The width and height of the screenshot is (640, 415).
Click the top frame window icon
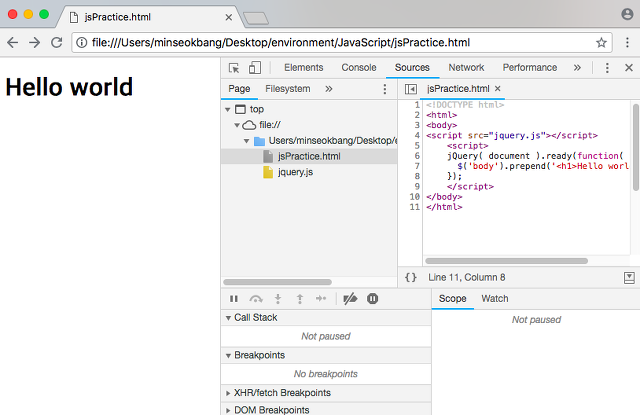pyautogui.click(x=241, y=109)
